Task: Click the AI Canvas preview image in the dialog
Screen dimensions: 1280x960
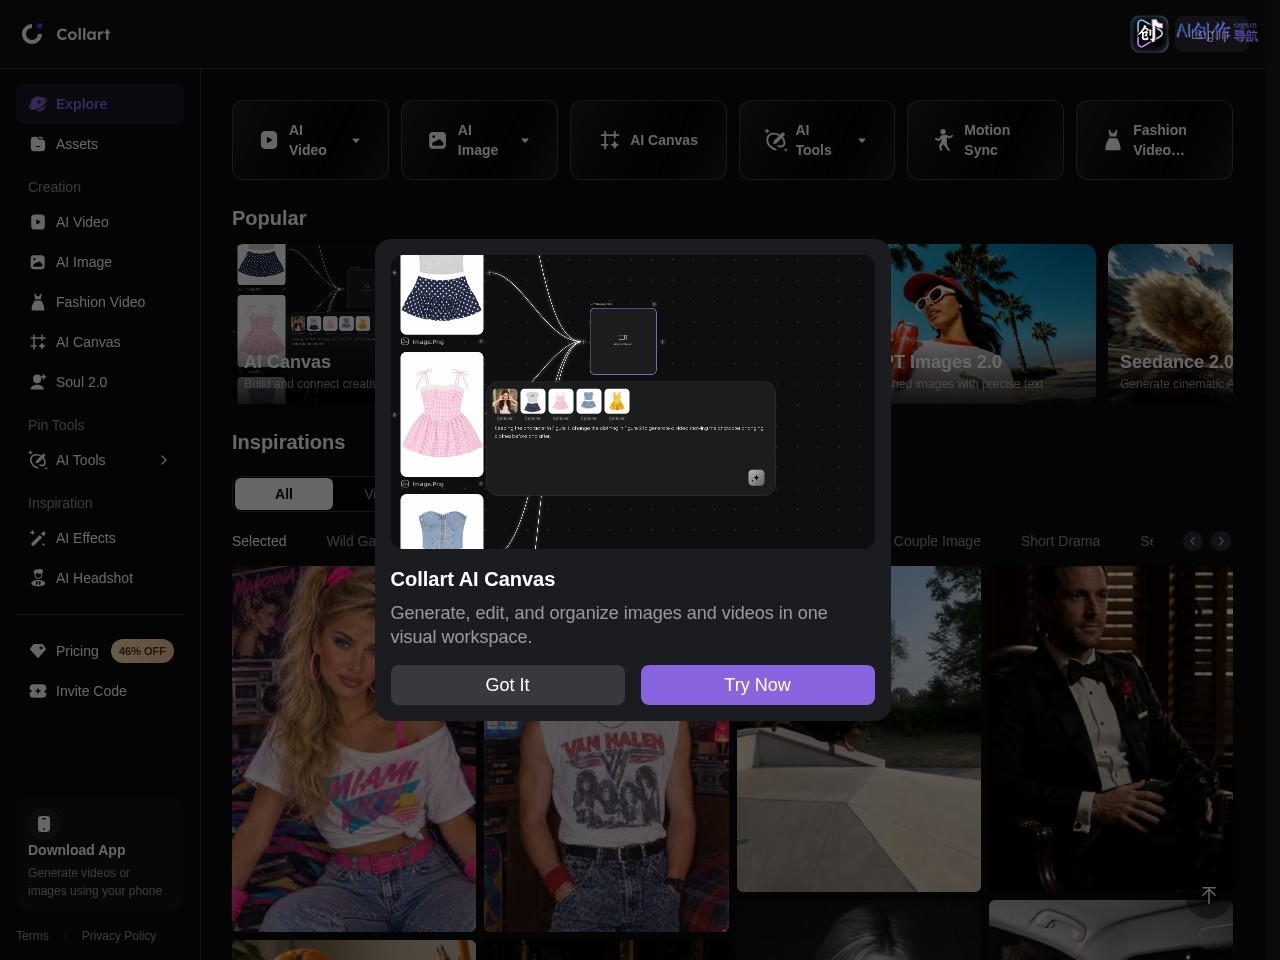Action: (633, 402)
